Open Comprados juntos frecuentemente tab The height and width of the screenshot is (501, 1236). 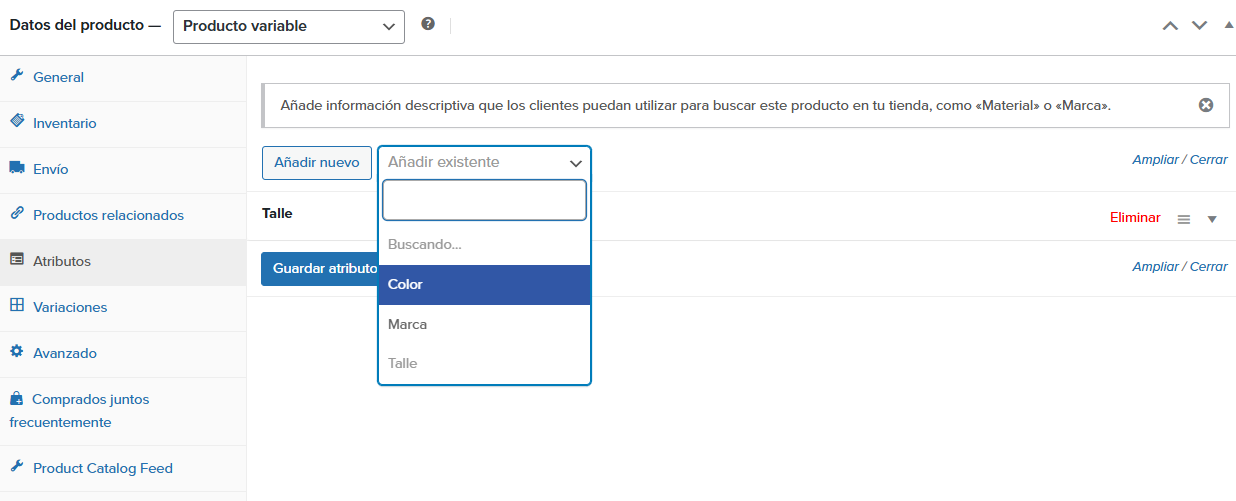123,411
